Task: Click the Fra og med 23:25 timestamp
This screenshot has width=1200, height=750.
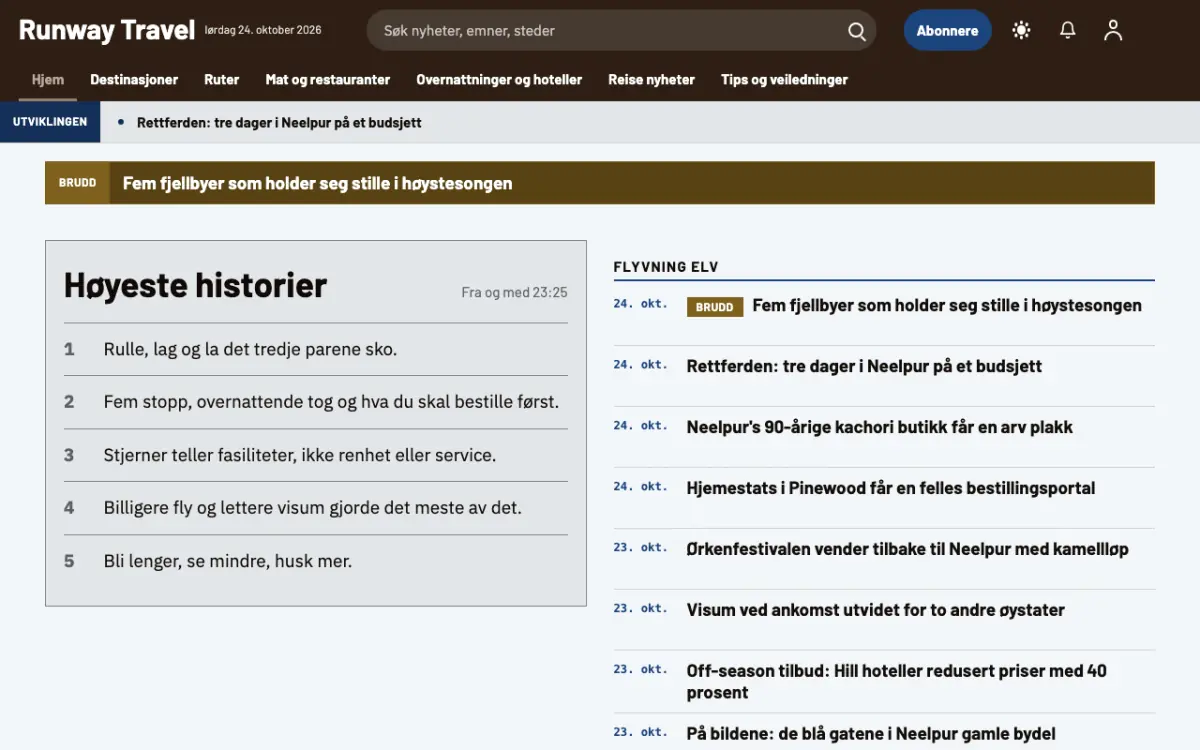Action: pos(514,292)
